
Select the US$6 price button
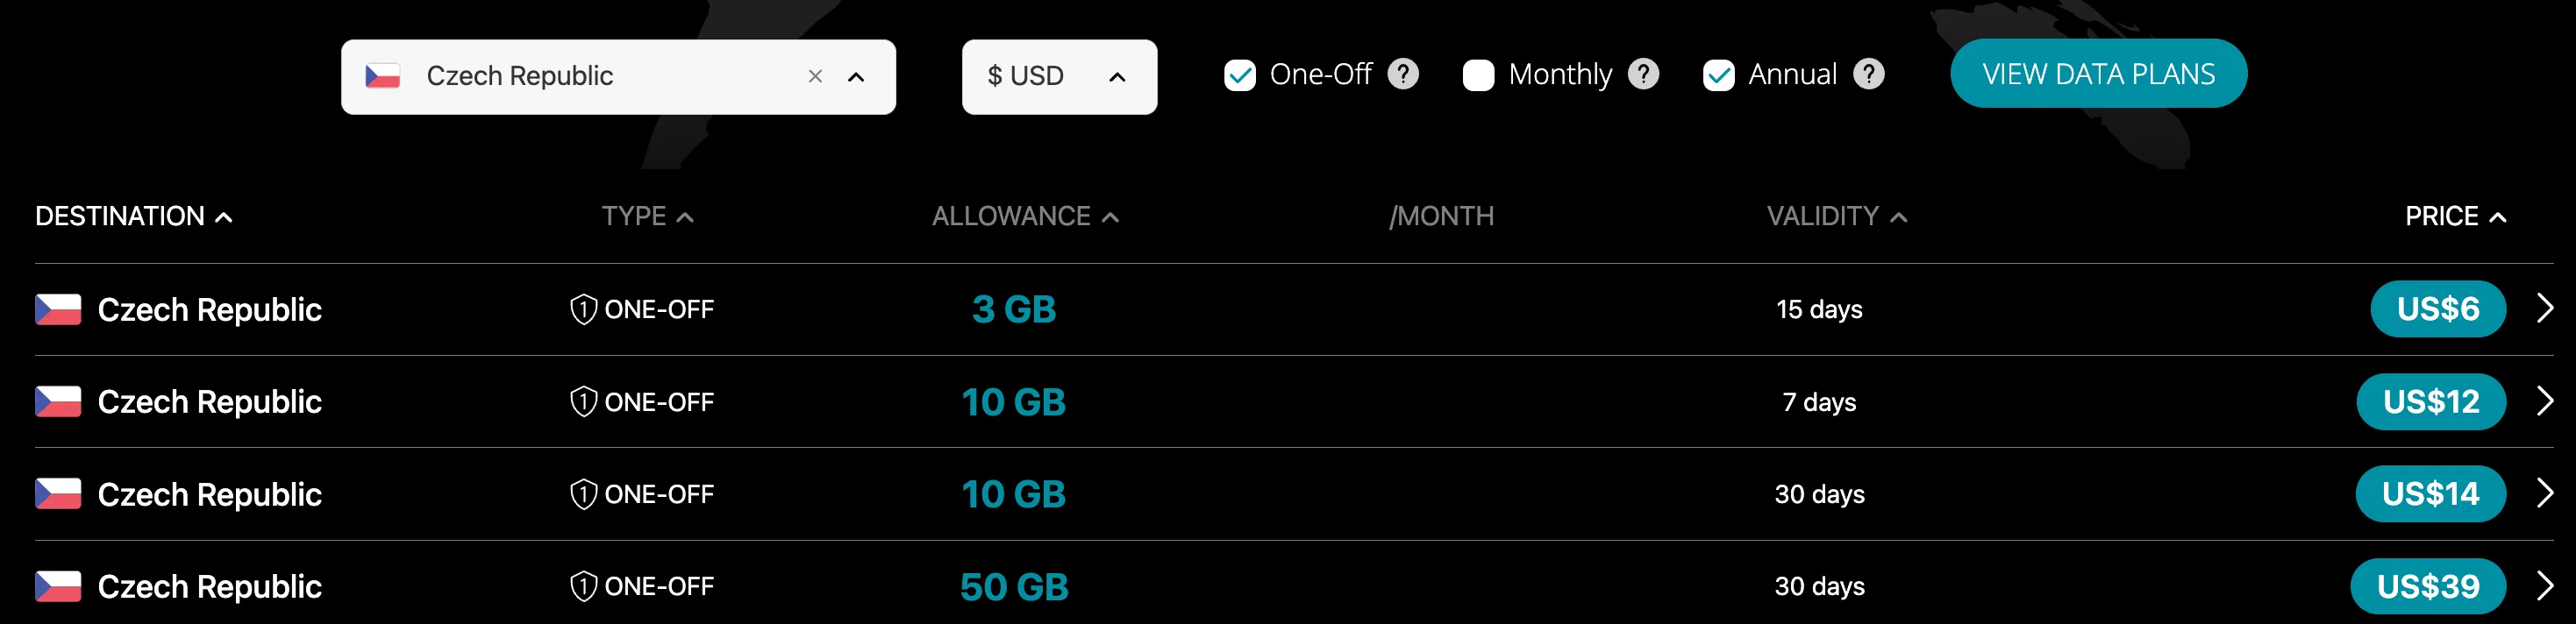(2437, 309)
